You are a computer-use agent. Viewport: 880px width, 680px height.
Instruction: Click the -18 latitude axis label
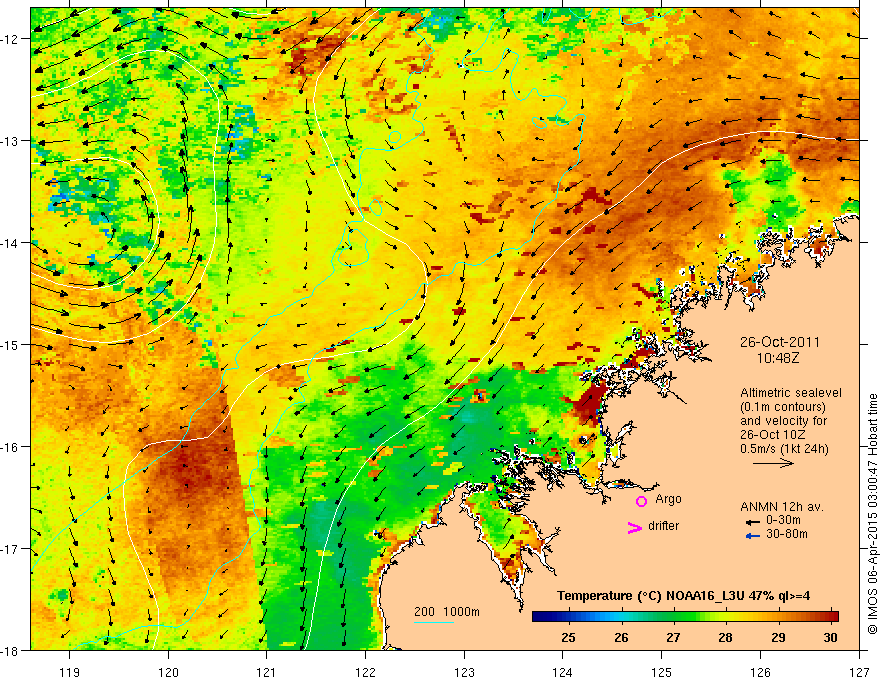click(11, 651)
